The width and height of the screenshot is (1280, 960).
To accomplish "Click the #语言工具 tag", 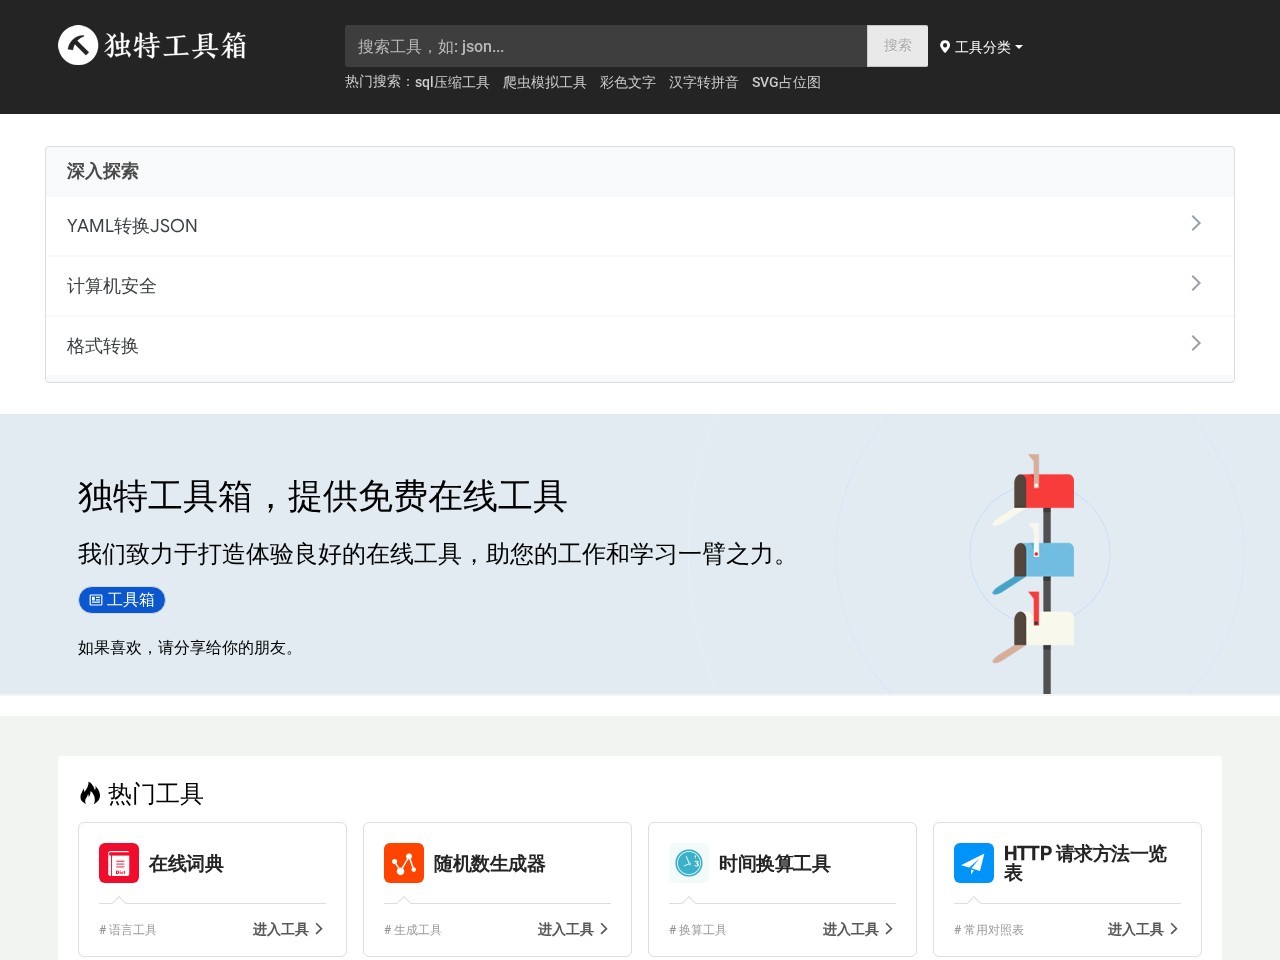I will (128, 930).
